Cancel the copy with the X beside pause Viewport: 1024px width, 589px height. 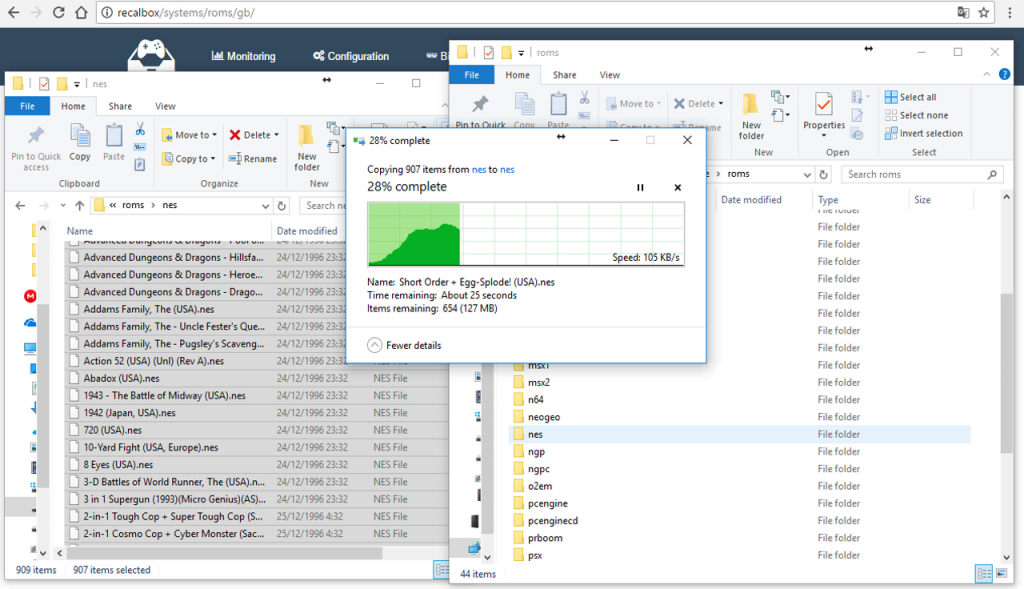point(677,187)
